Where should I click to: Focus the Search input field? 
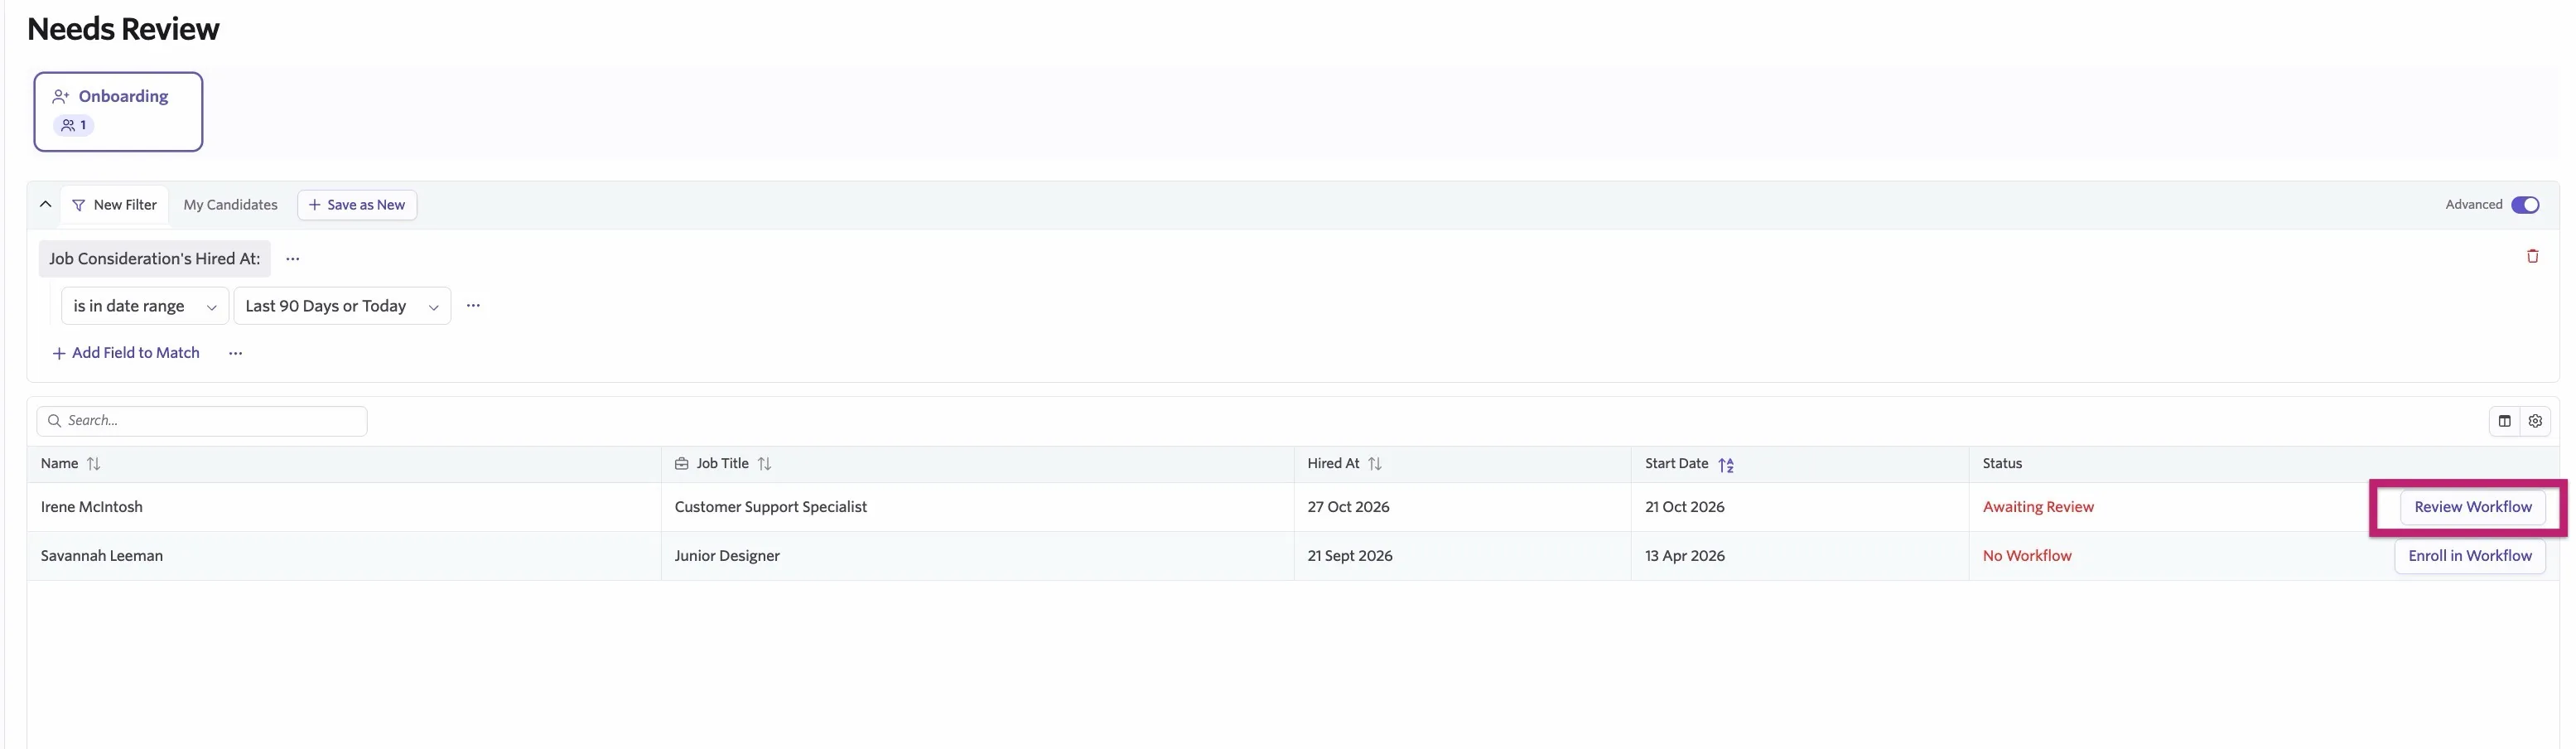click(202, 421)
